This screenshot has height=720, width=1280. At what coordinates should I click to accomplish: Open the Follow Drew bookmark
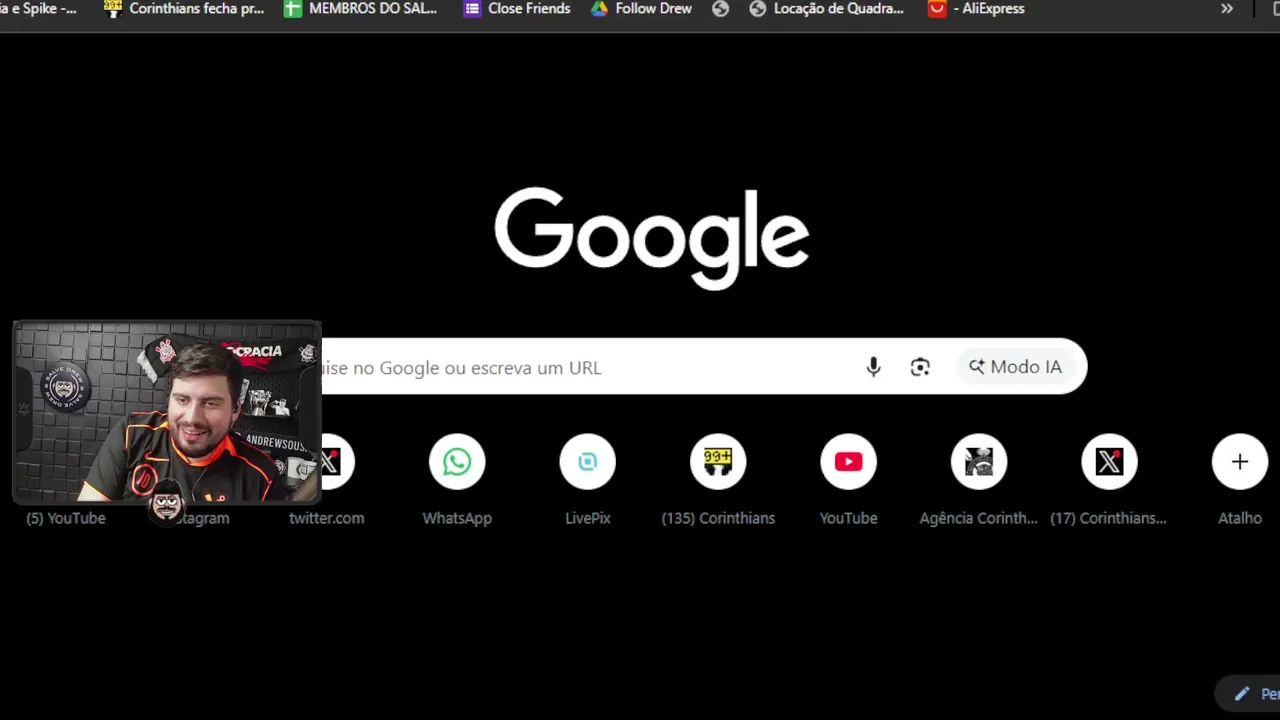coord(641,8)
